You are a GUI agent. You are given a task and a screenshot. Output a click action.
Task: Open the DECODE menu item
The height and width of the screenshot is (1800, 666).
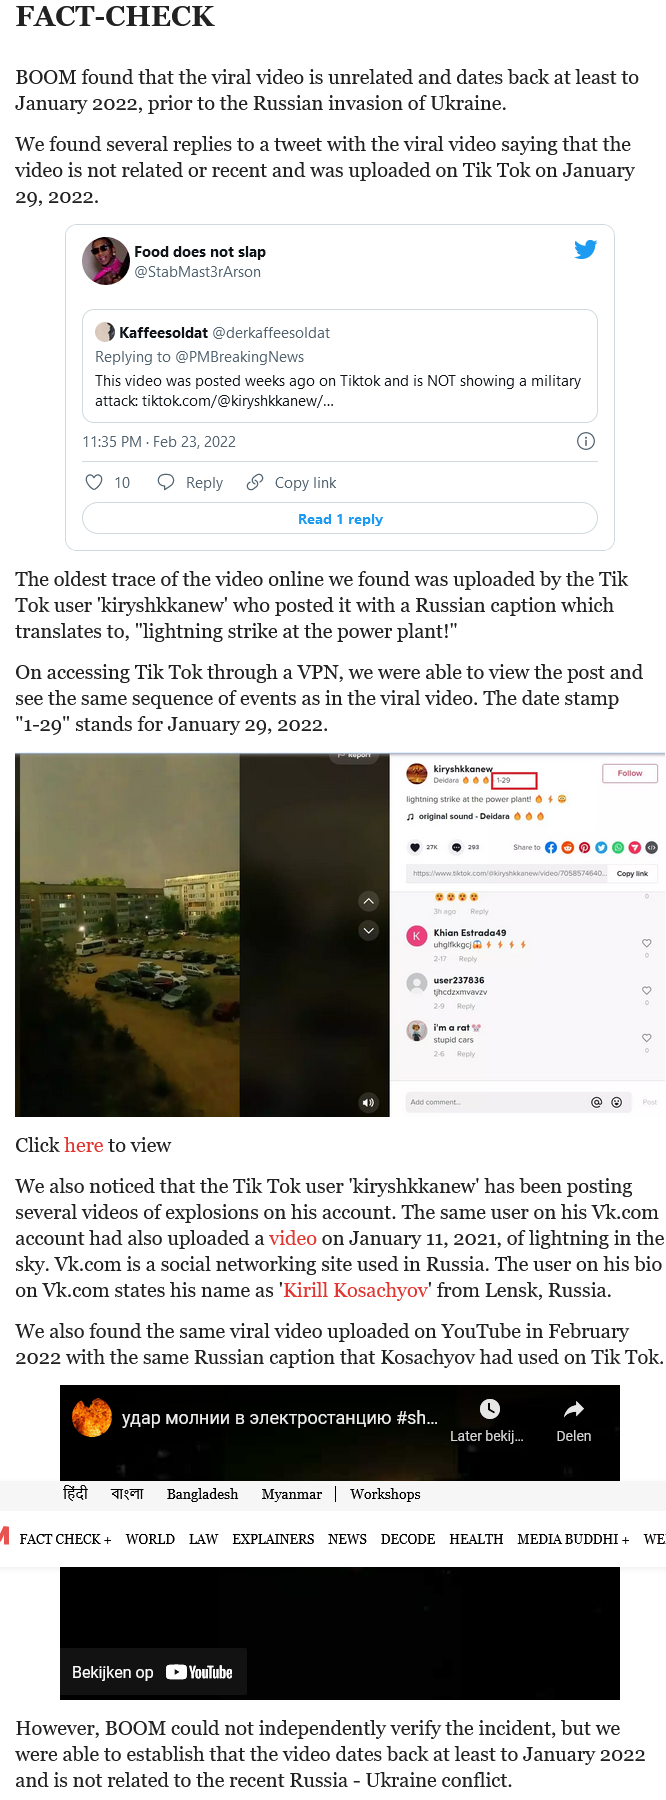408,1539
